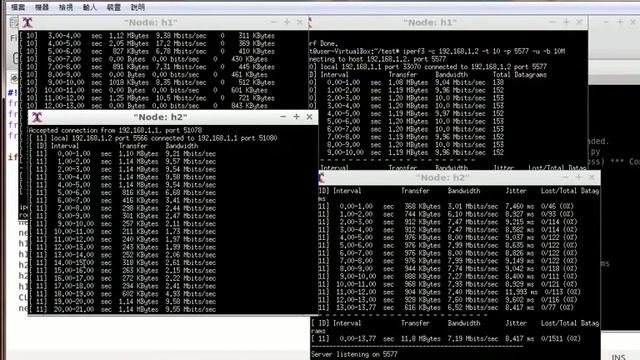
Task: Click the '0.00-1.00 sec 1.08 MBytes' row
Action: pos(407,82)
